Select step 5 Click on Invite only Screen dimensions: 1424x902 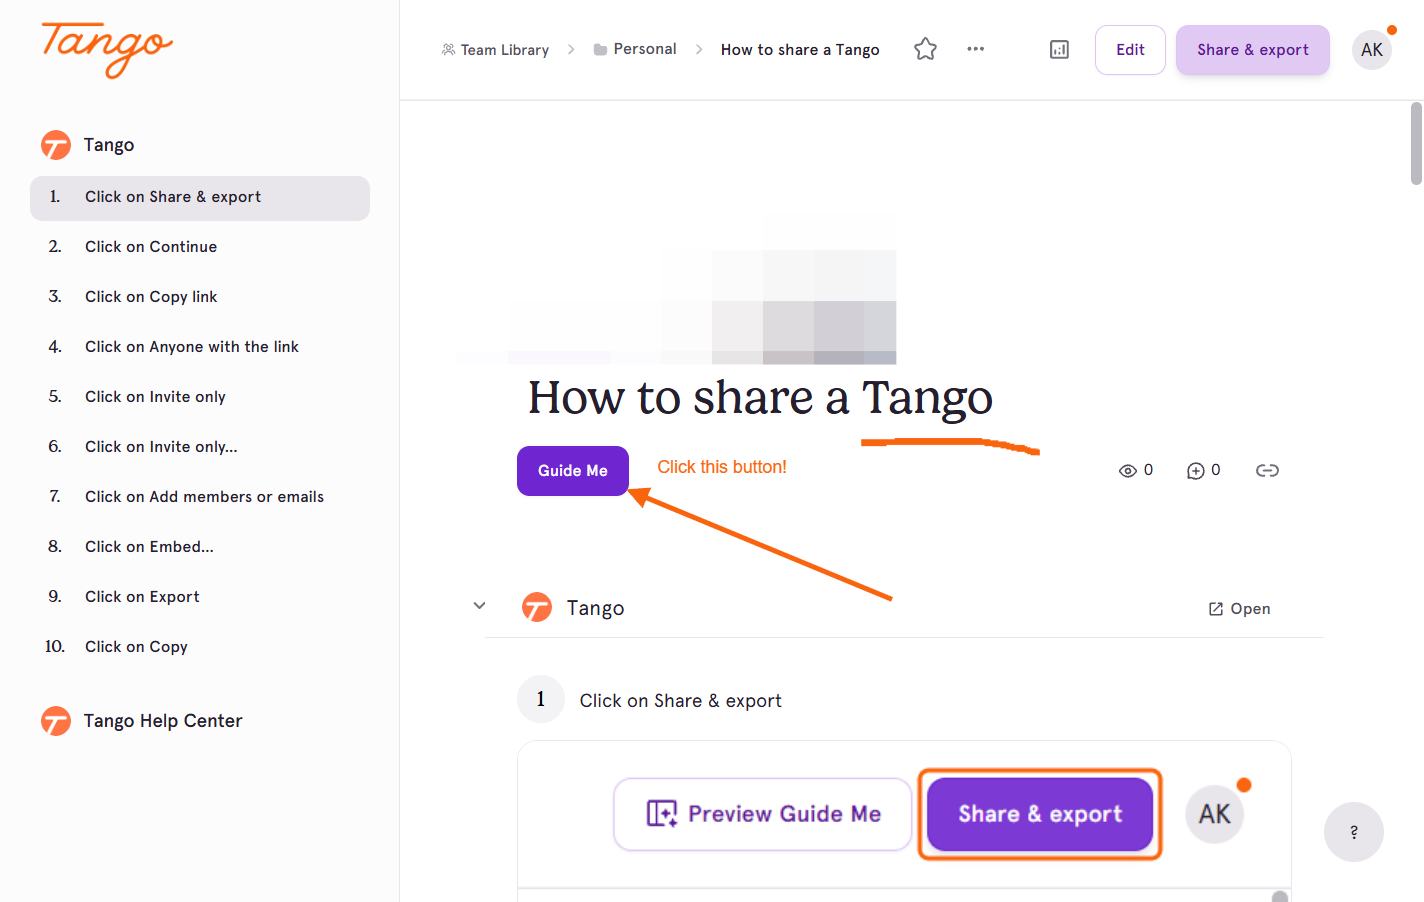coord(200,397)
